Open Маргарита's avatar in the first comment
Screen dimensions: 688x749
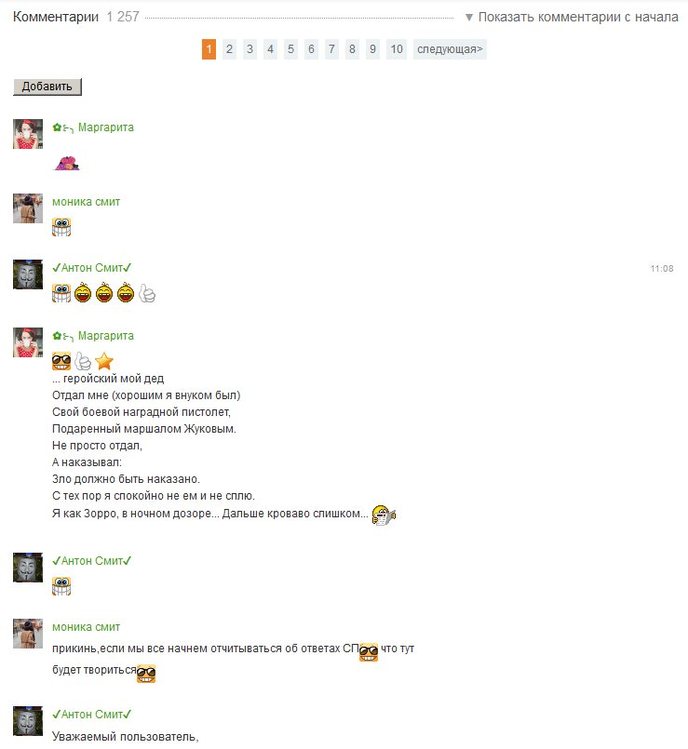click(x=28, y=134)
